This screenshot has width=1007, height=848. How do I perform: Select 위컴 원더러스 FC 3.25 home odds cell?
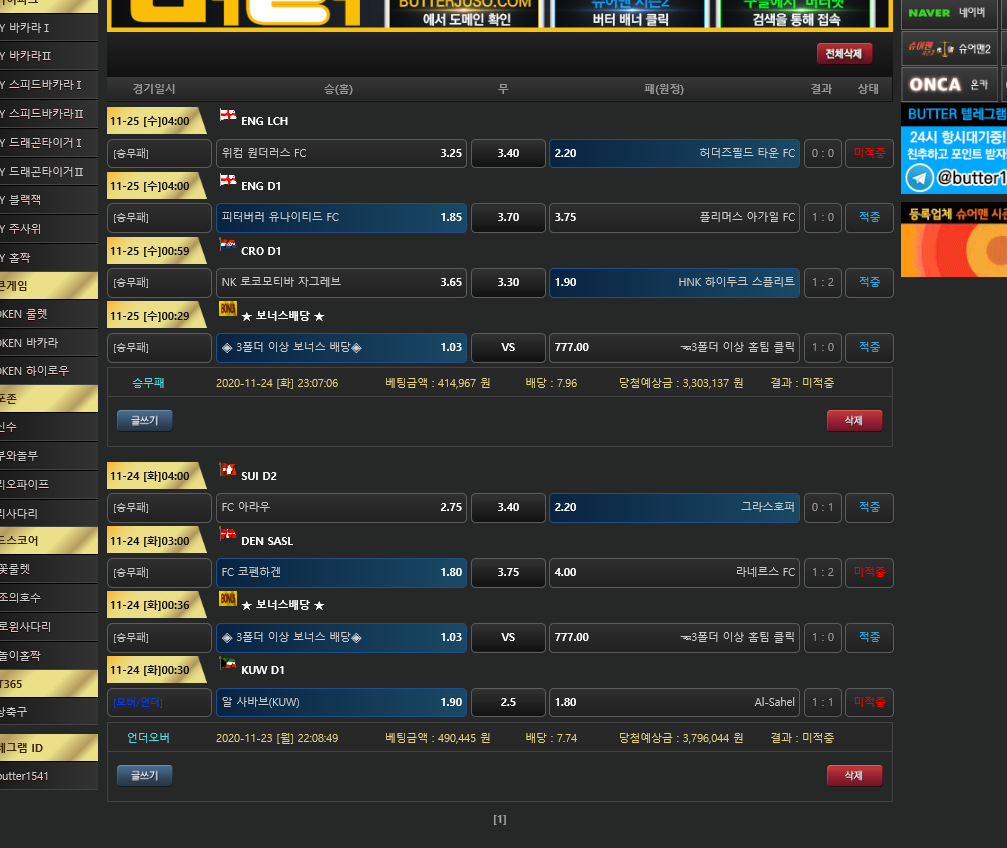[x=341, y=154]
